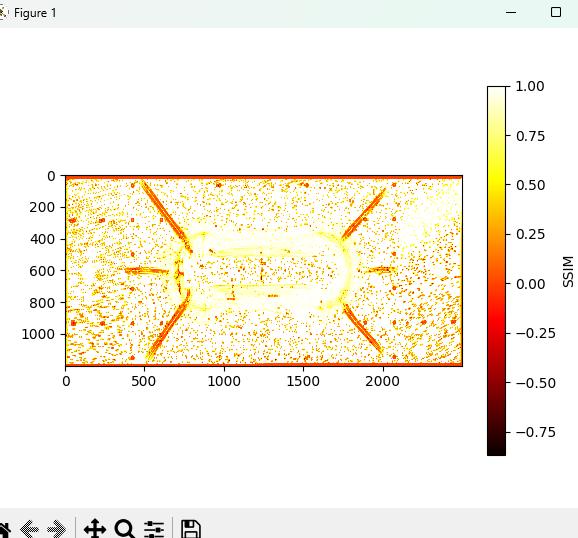Click the 0.00 tick on the colorbar
This screenshot has width=578, height=538.
530,284
